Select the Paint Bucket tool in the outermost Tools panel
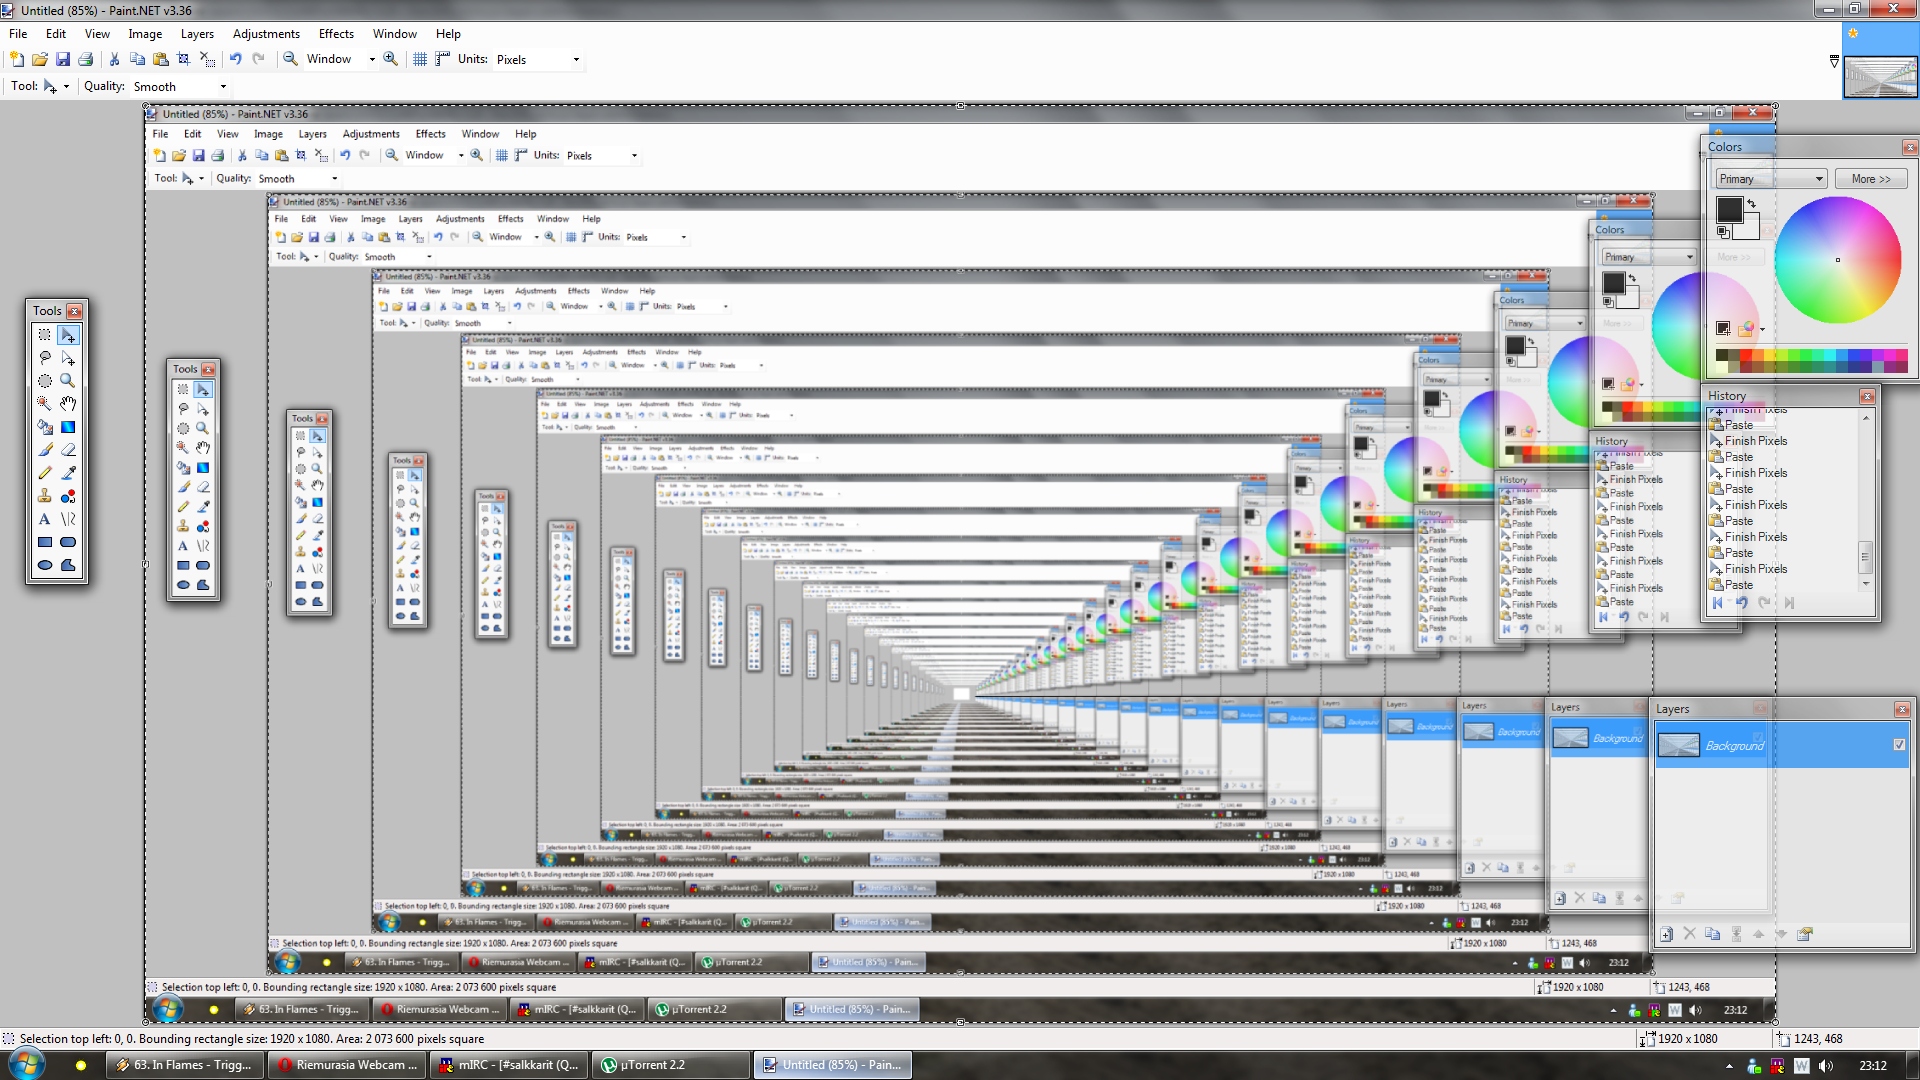Image resolution: width=1920 pixels, height=1080 pixels. tap(44, 427)
